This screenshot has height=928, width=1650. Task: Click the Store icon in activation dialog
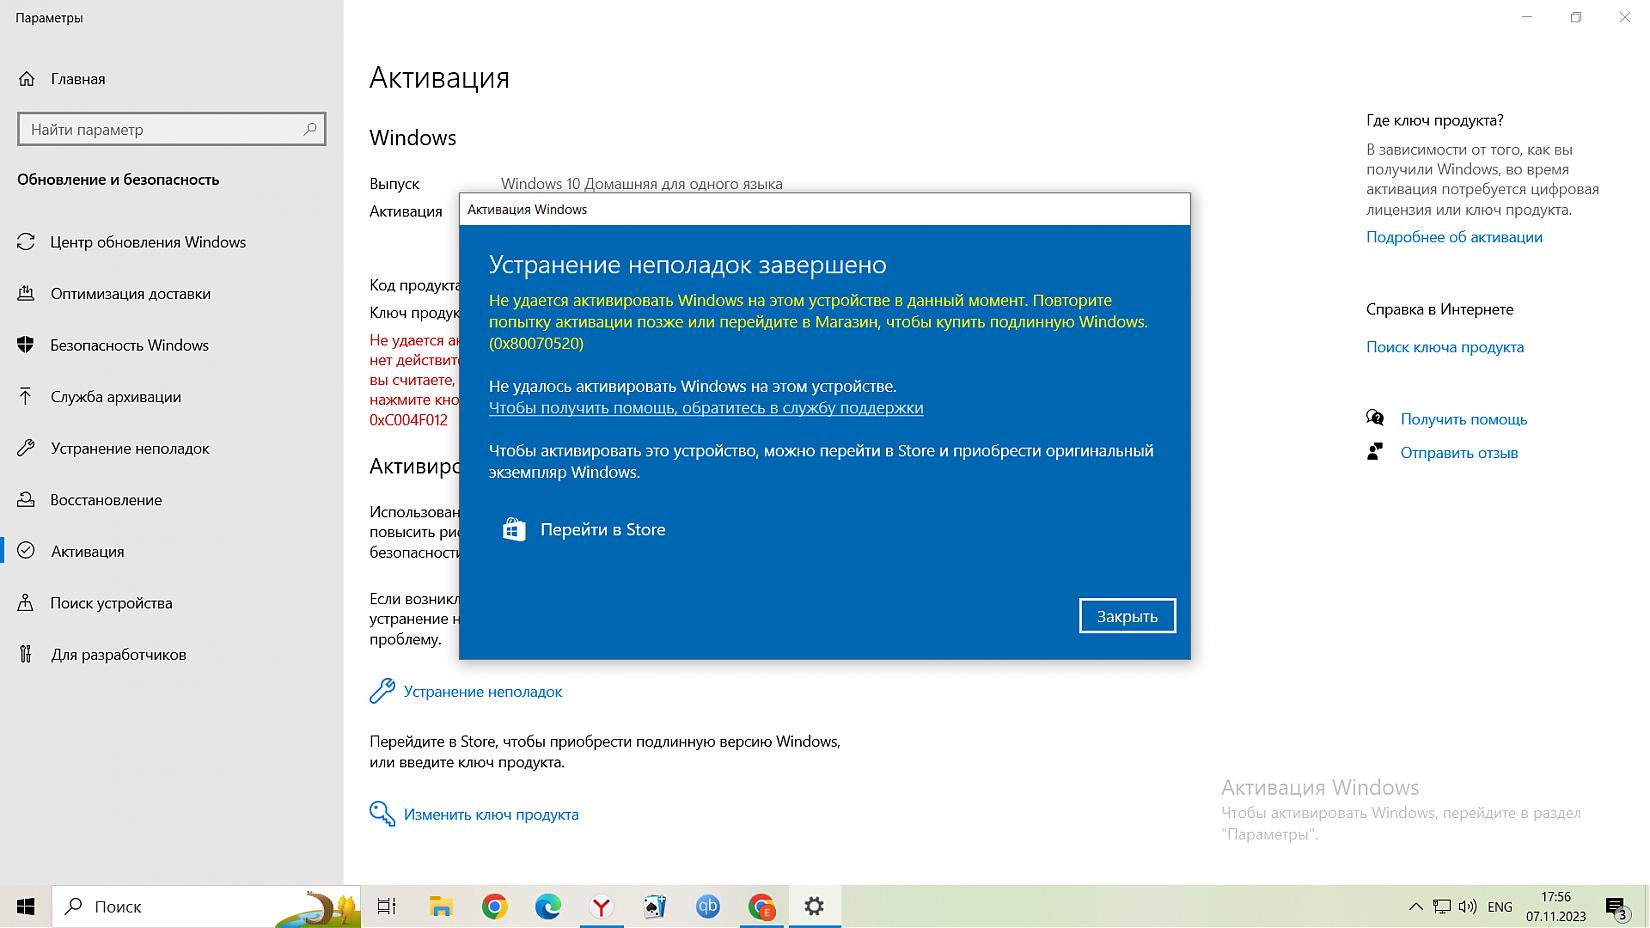tap(514, 530)
